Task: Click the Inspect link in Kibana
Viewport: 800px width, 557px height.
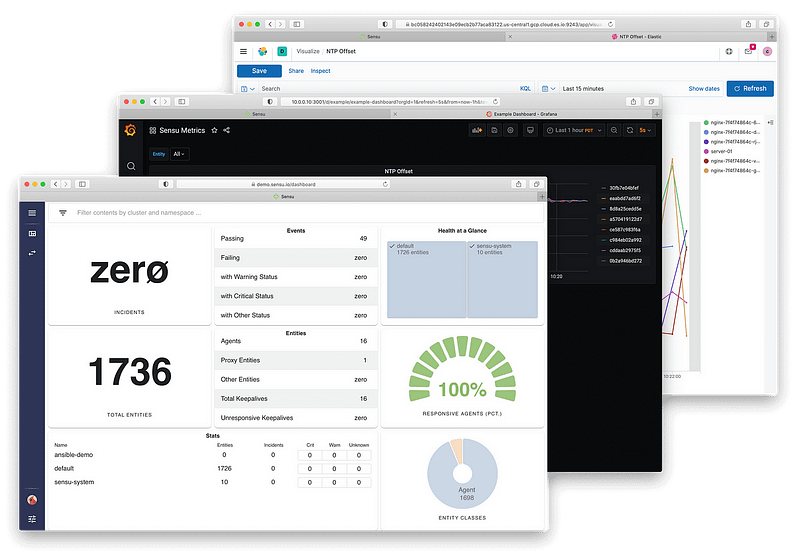Action: (320, 71)
